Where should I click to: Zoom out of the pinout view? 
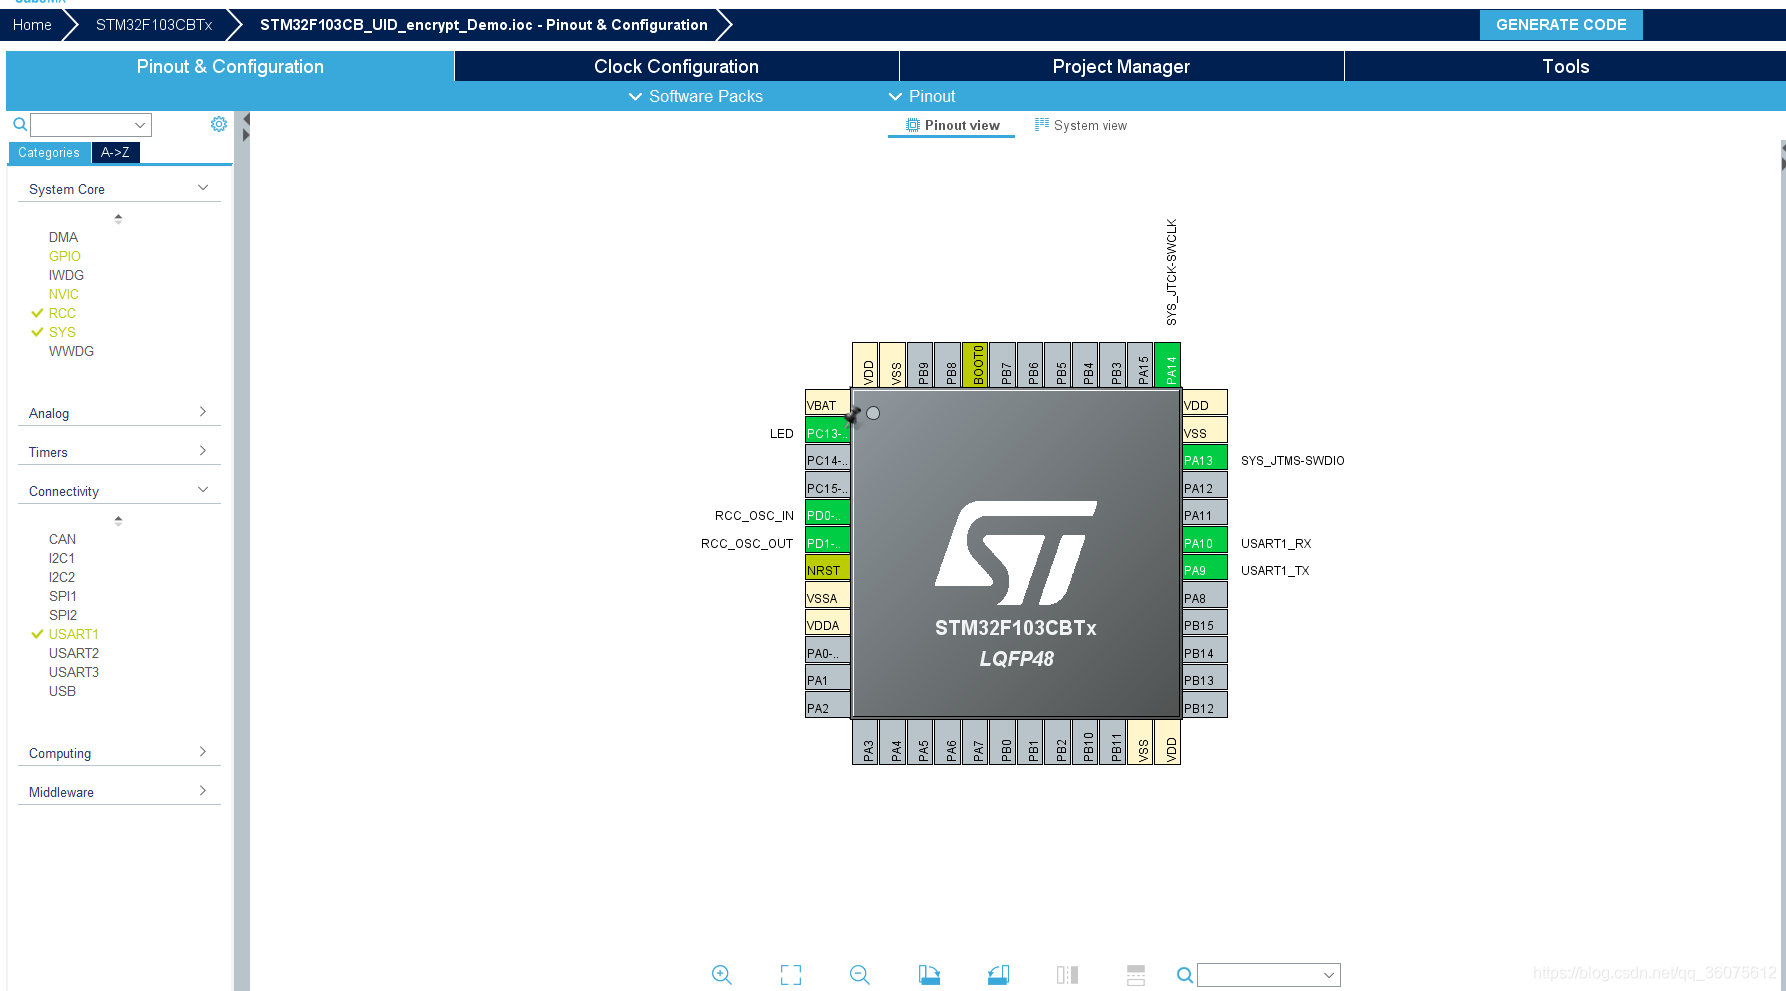click(859, 974)
